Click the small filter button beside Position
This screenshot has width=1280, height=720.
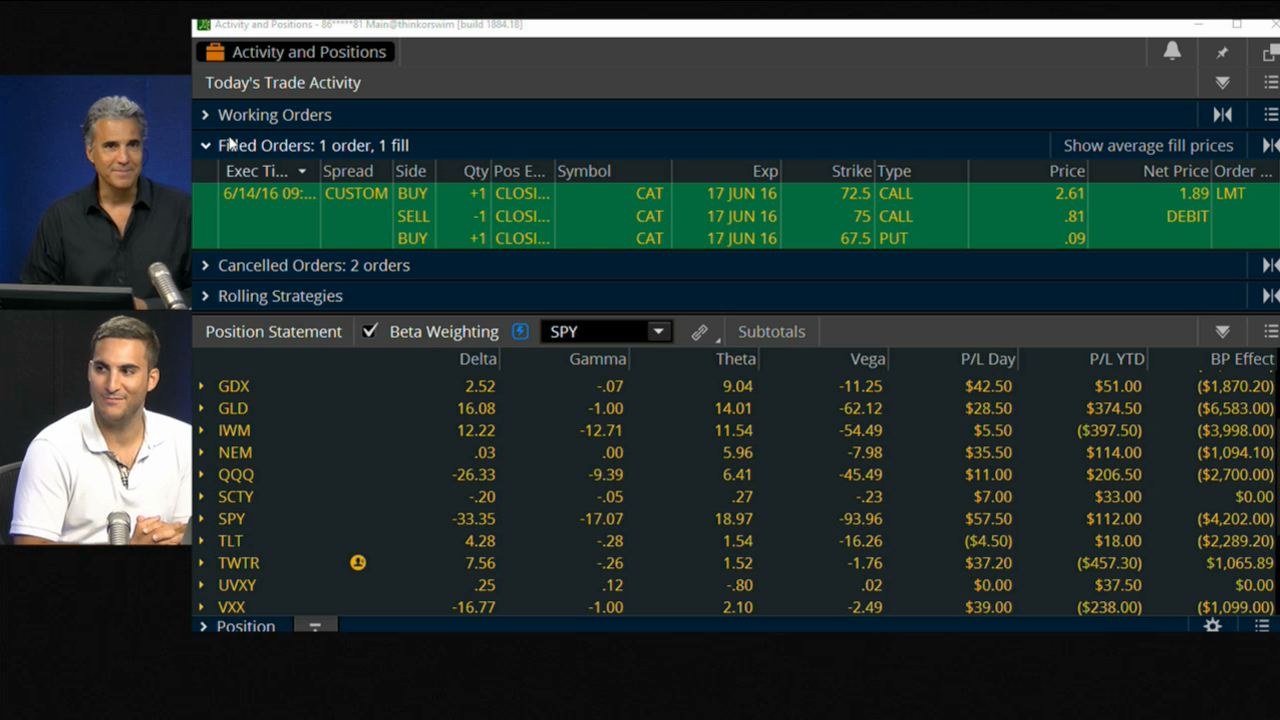315,626
